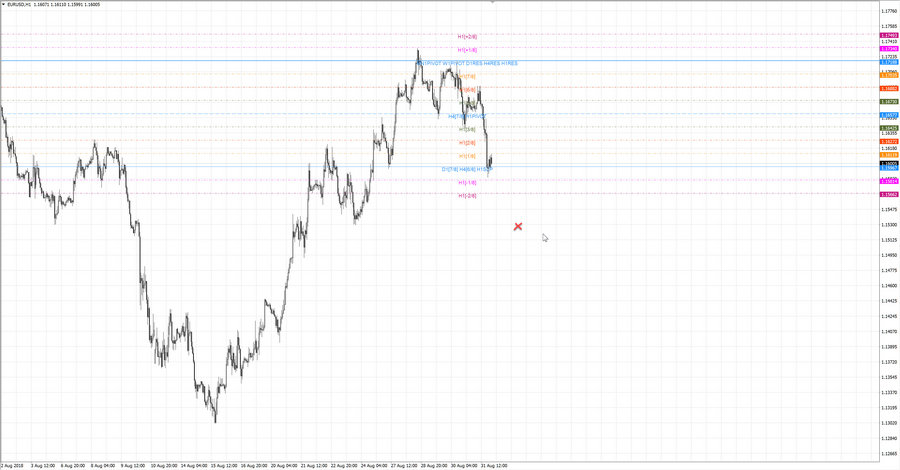Select the H1[+2/8] level label

[x=467, y=36]
